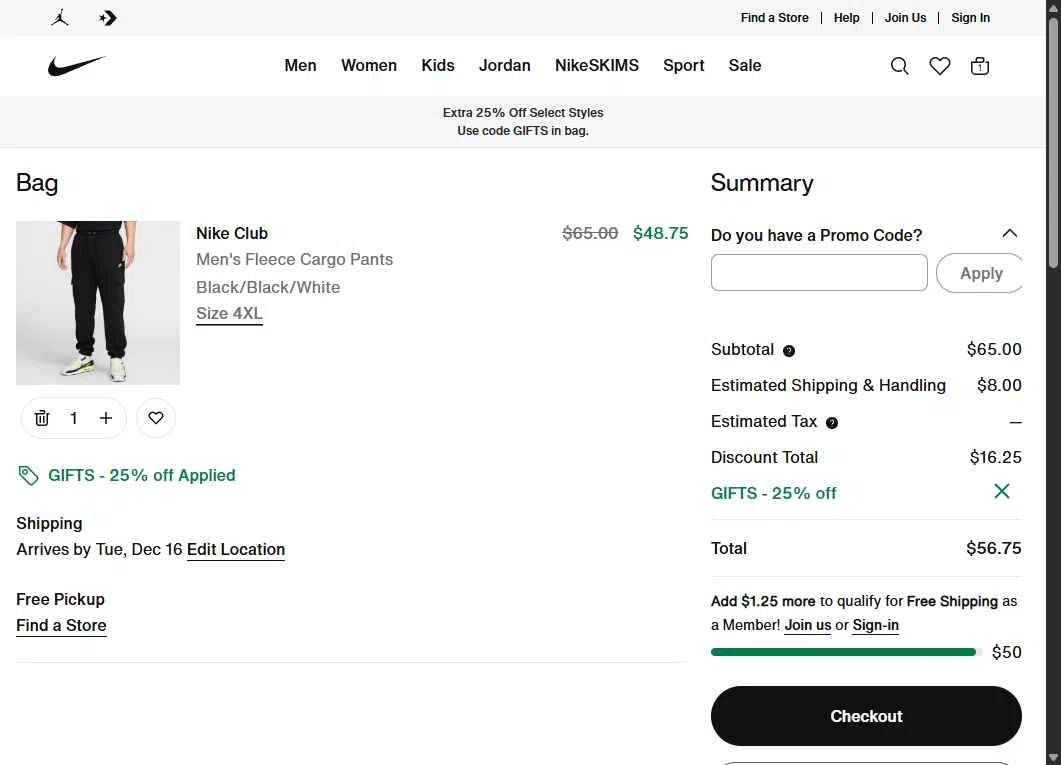Remove item with the trash icon
Screen dimensions: 1061x765
click(x=42, y=418)
